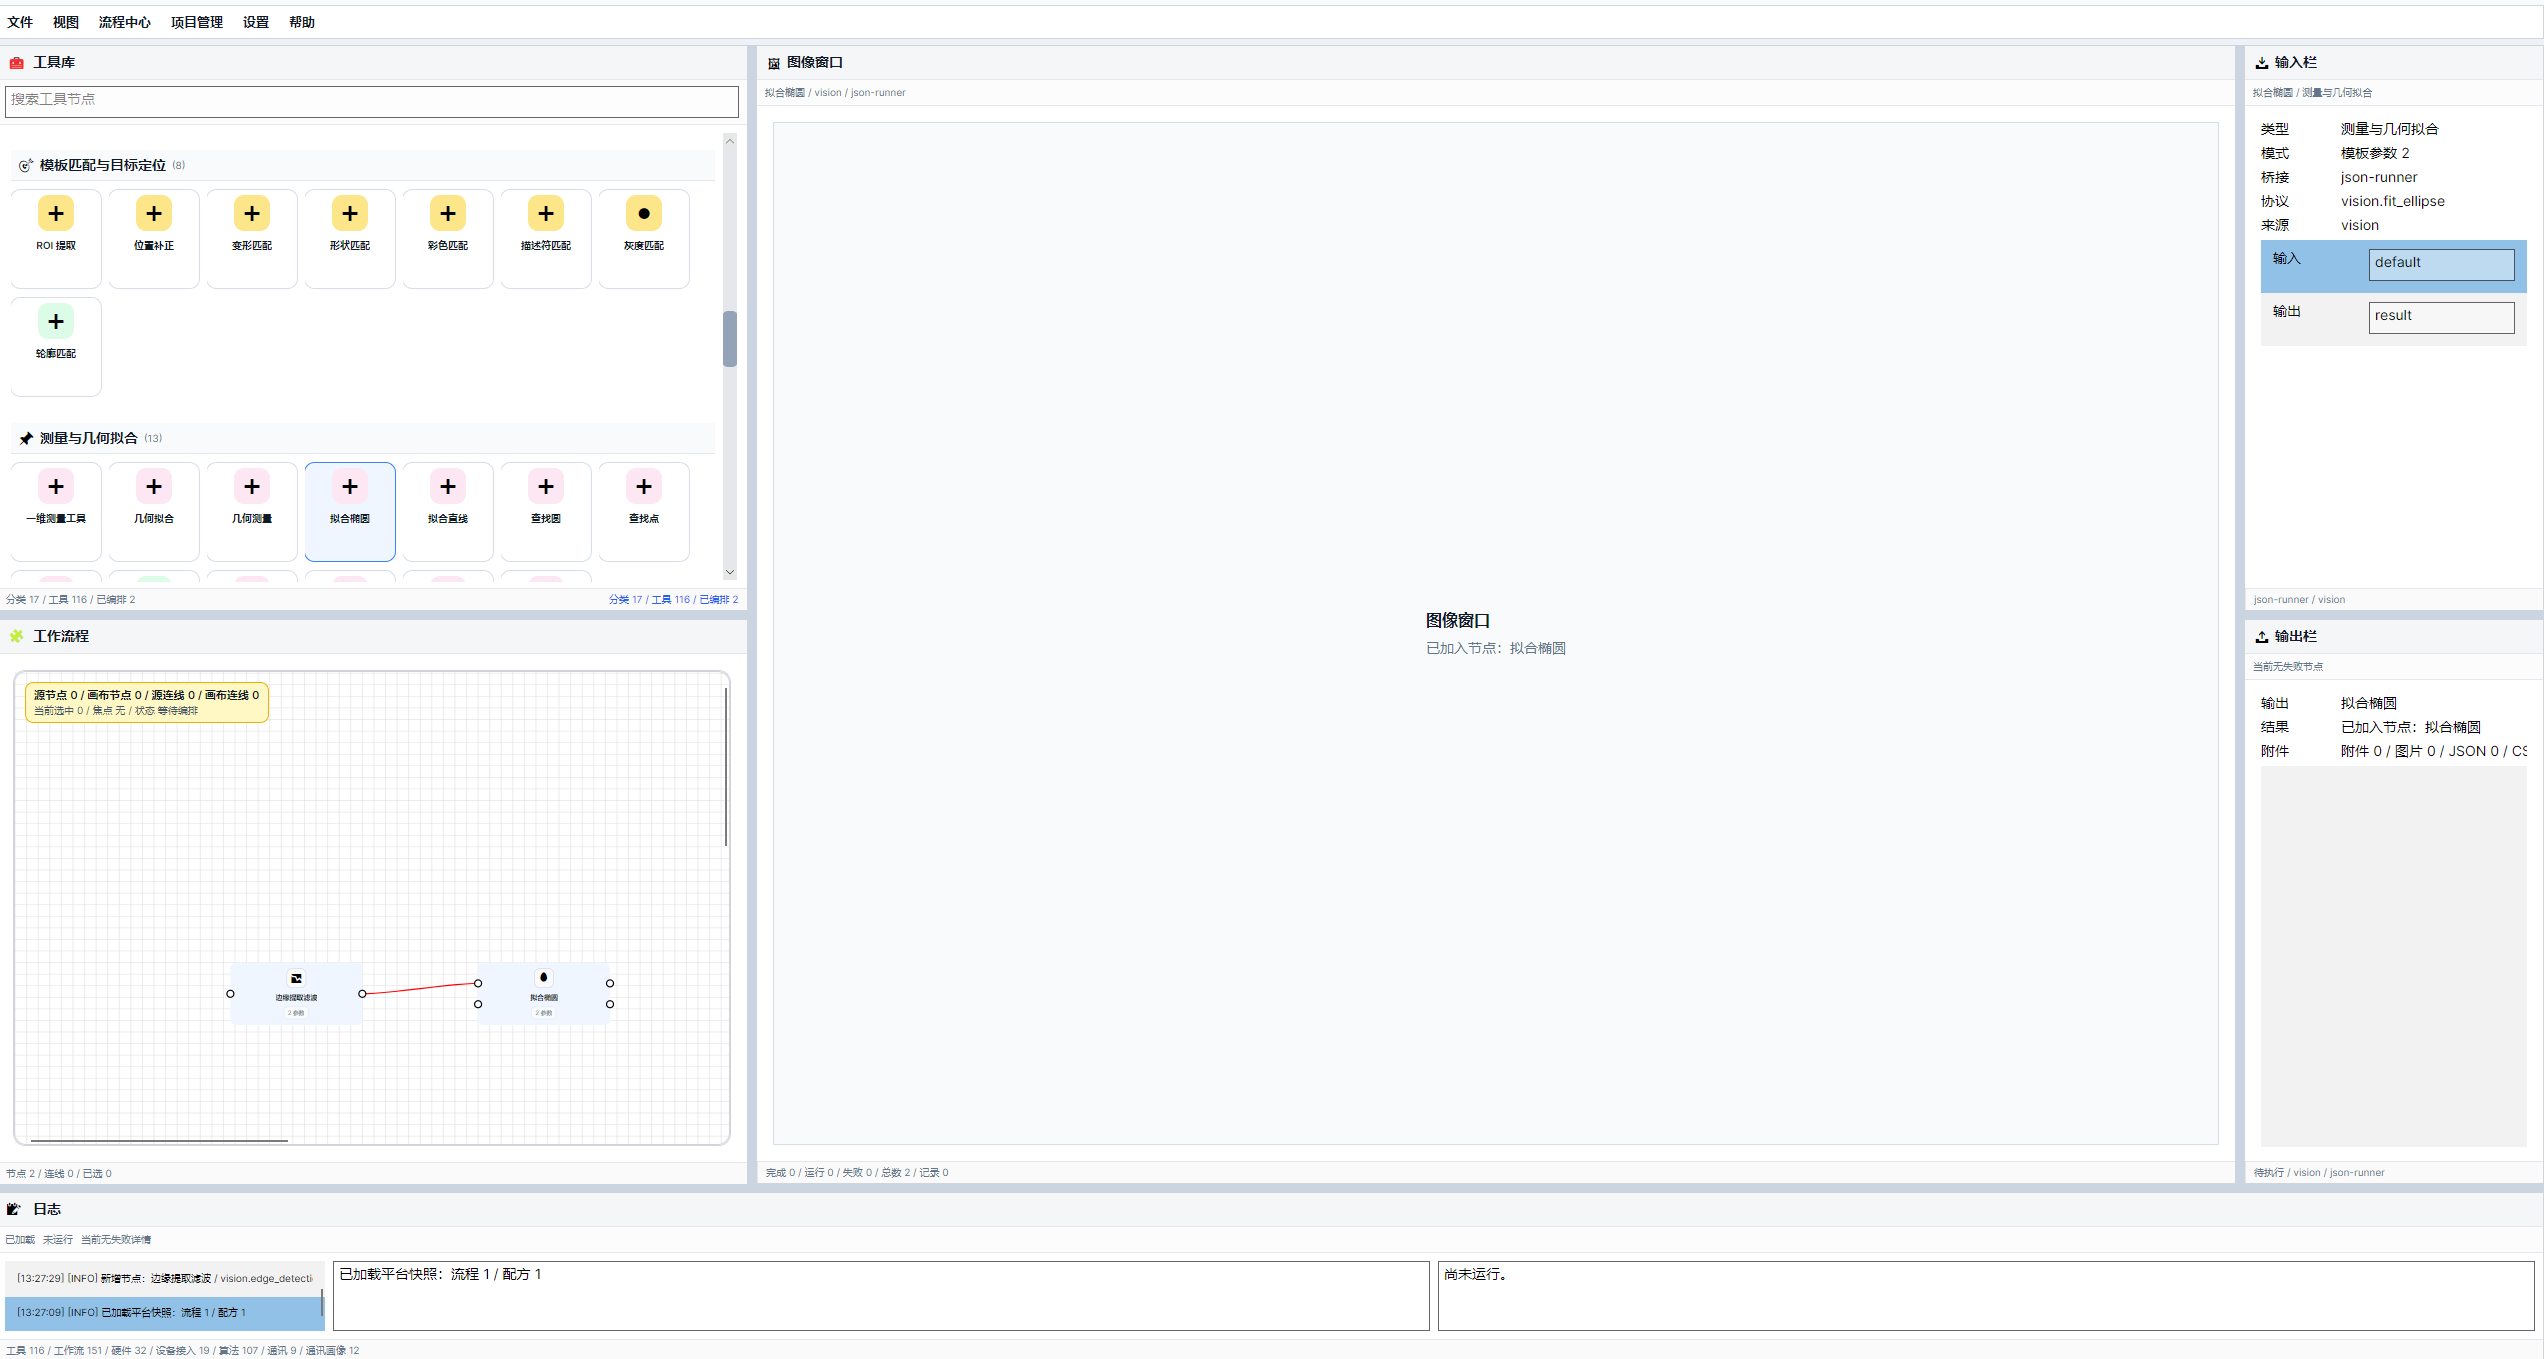The width and height of the screenshot is (2544, 1359).
Task: Click the 输入 field containing default
Action: (x=2441, y=264)
